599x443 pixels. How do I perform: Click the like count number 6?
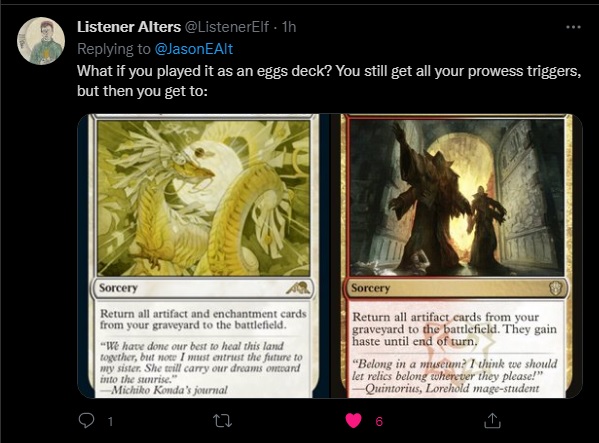(x=379, y=422)
